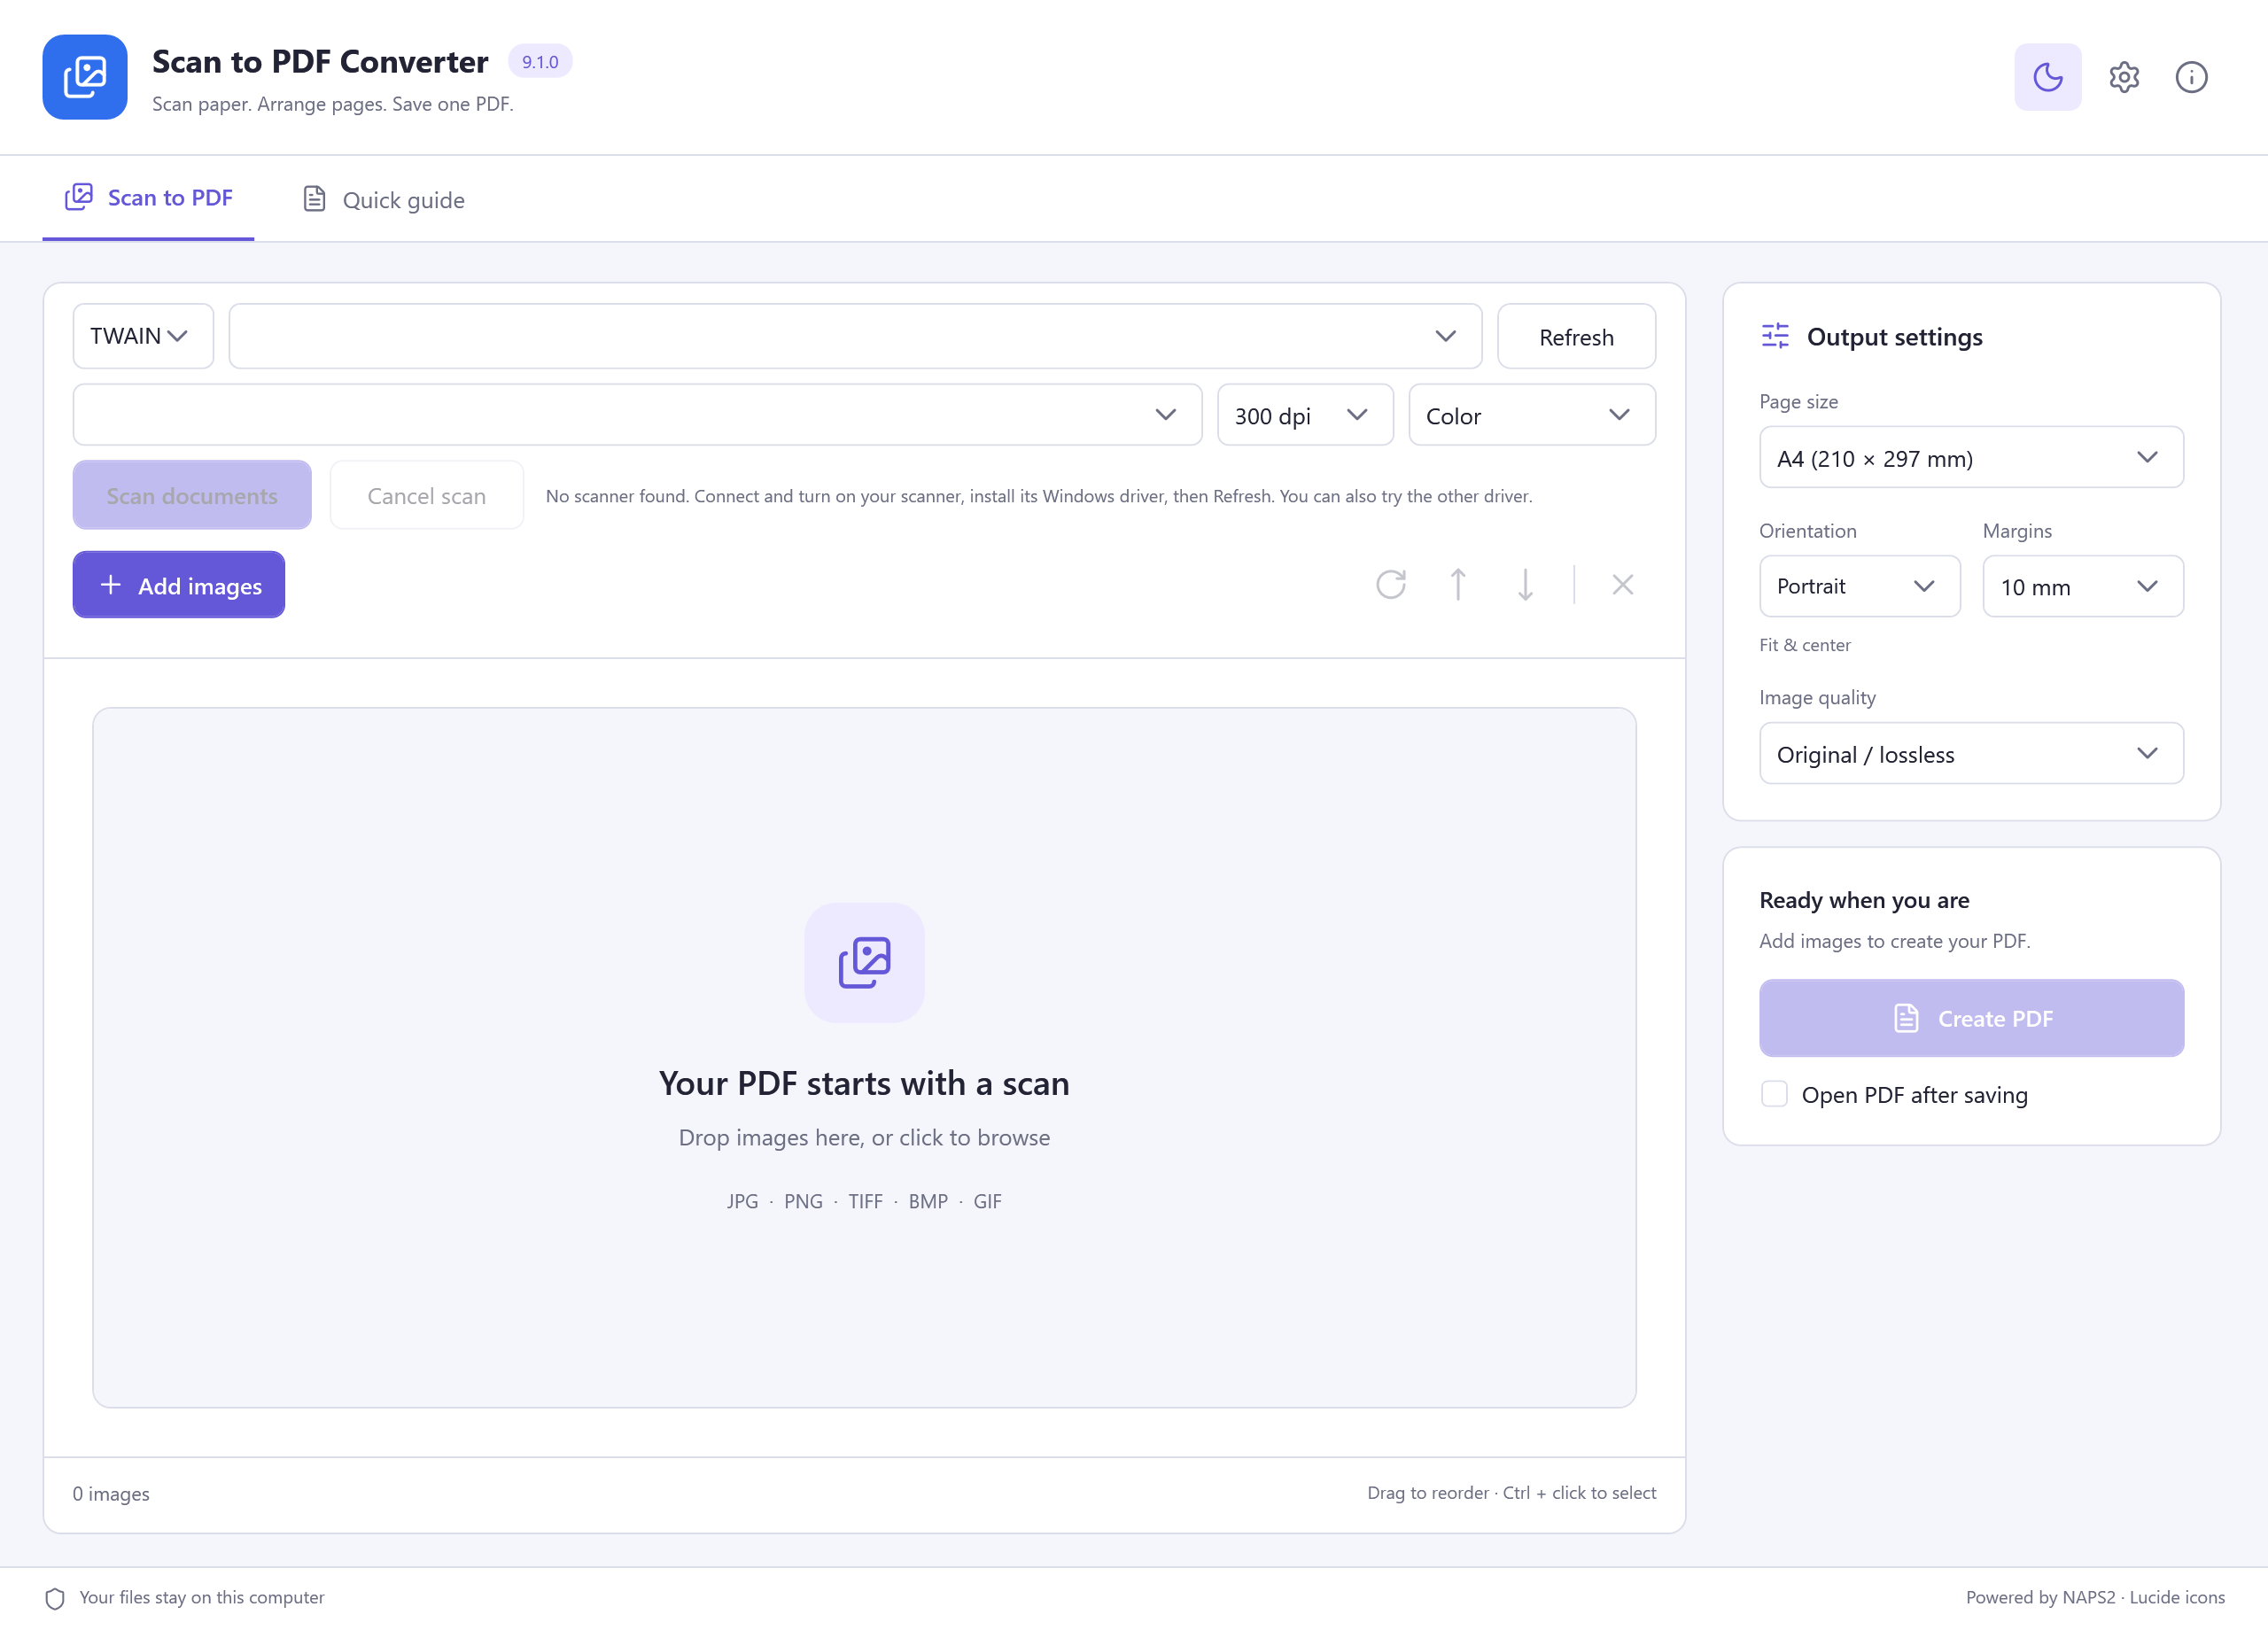Click the Refresh button
The width and height of the screenshot is (2268, 1630).
[1576, 337]
